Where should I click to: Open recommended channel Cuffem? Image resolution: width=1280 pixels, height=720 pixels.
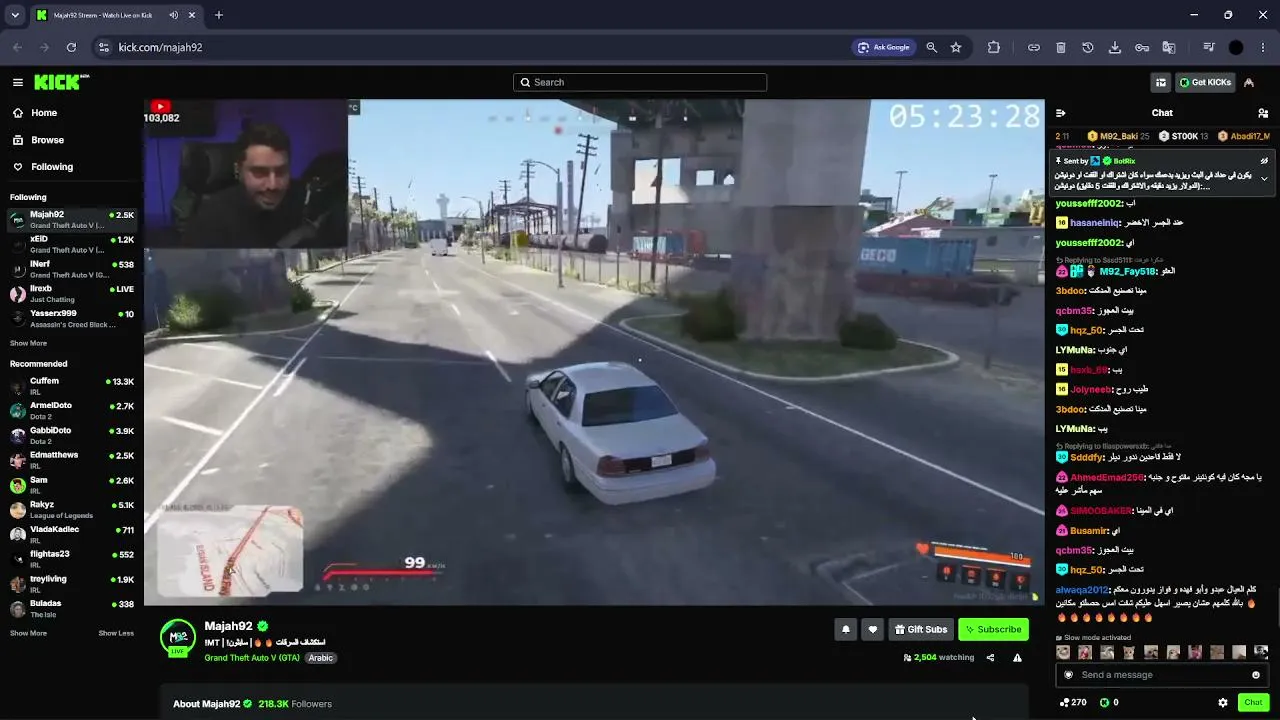coord(70,386)
